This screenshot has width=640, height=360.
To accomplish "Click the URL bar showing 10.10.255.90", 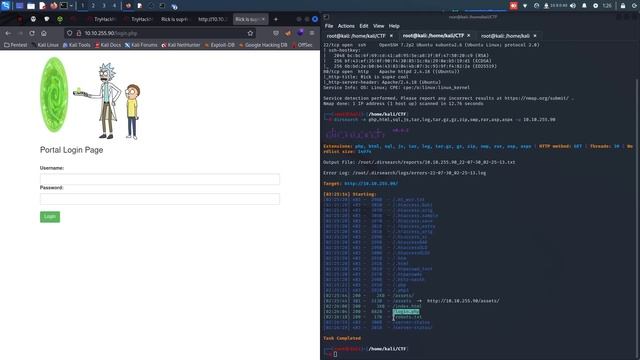I will click(159, 33).
